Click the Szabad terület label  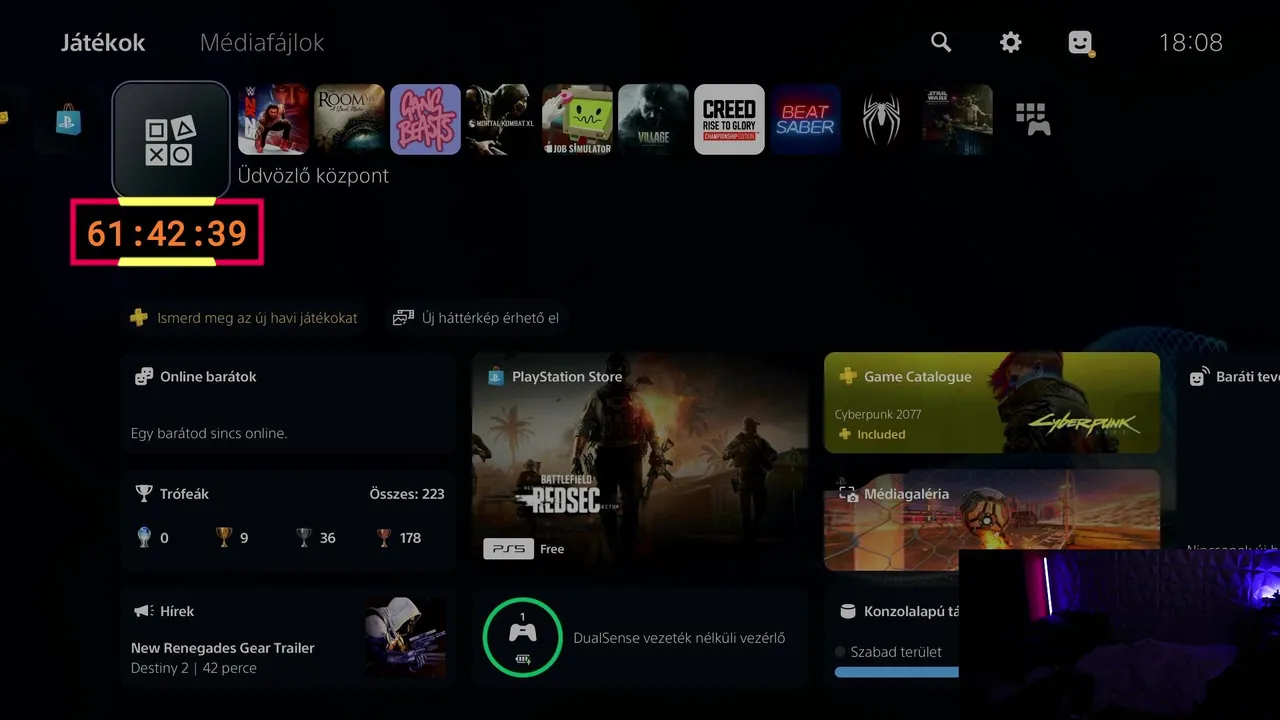[x=896, y=652]
